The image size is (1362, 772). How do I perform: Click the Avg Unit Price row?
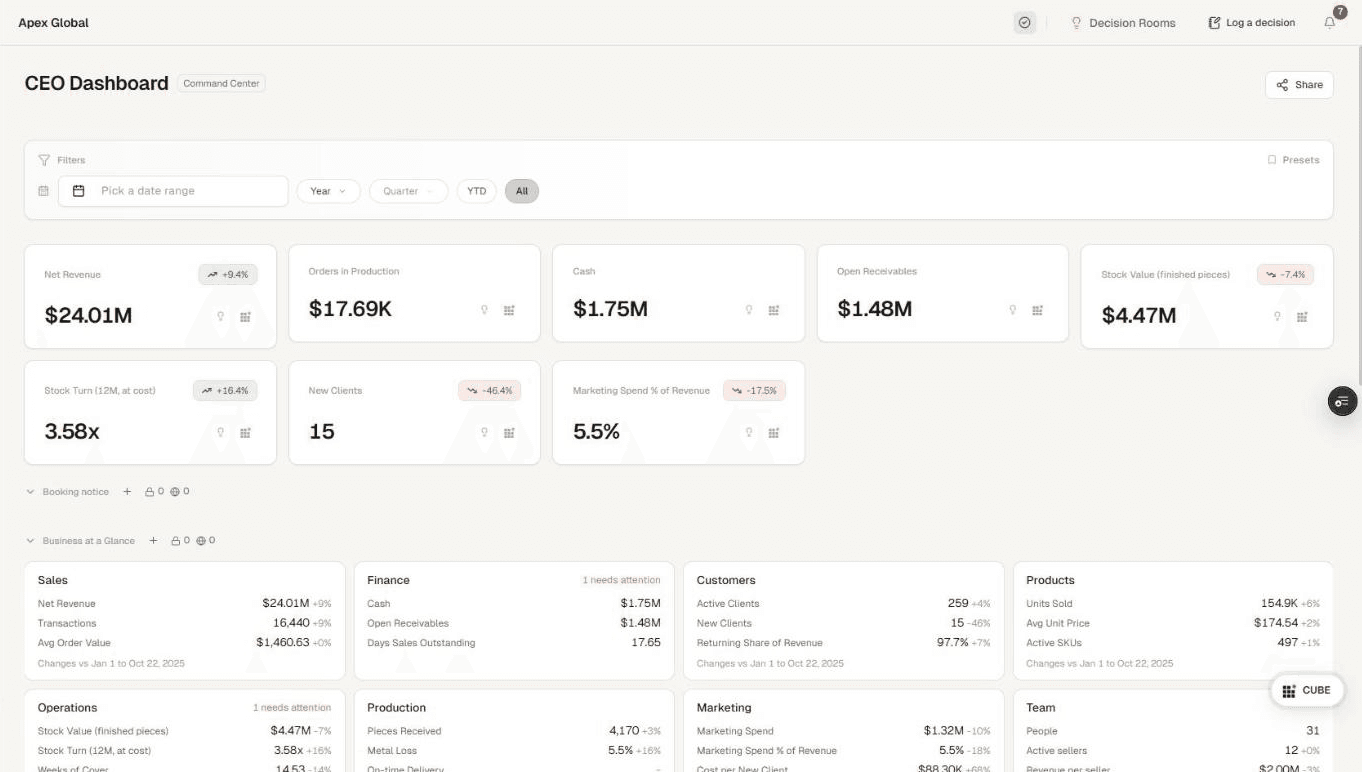(1173, 623)
